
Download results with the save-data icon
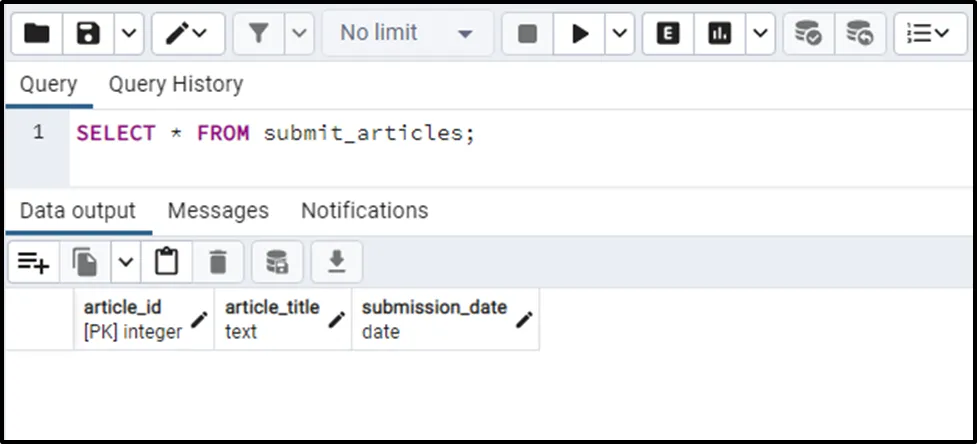337,263
